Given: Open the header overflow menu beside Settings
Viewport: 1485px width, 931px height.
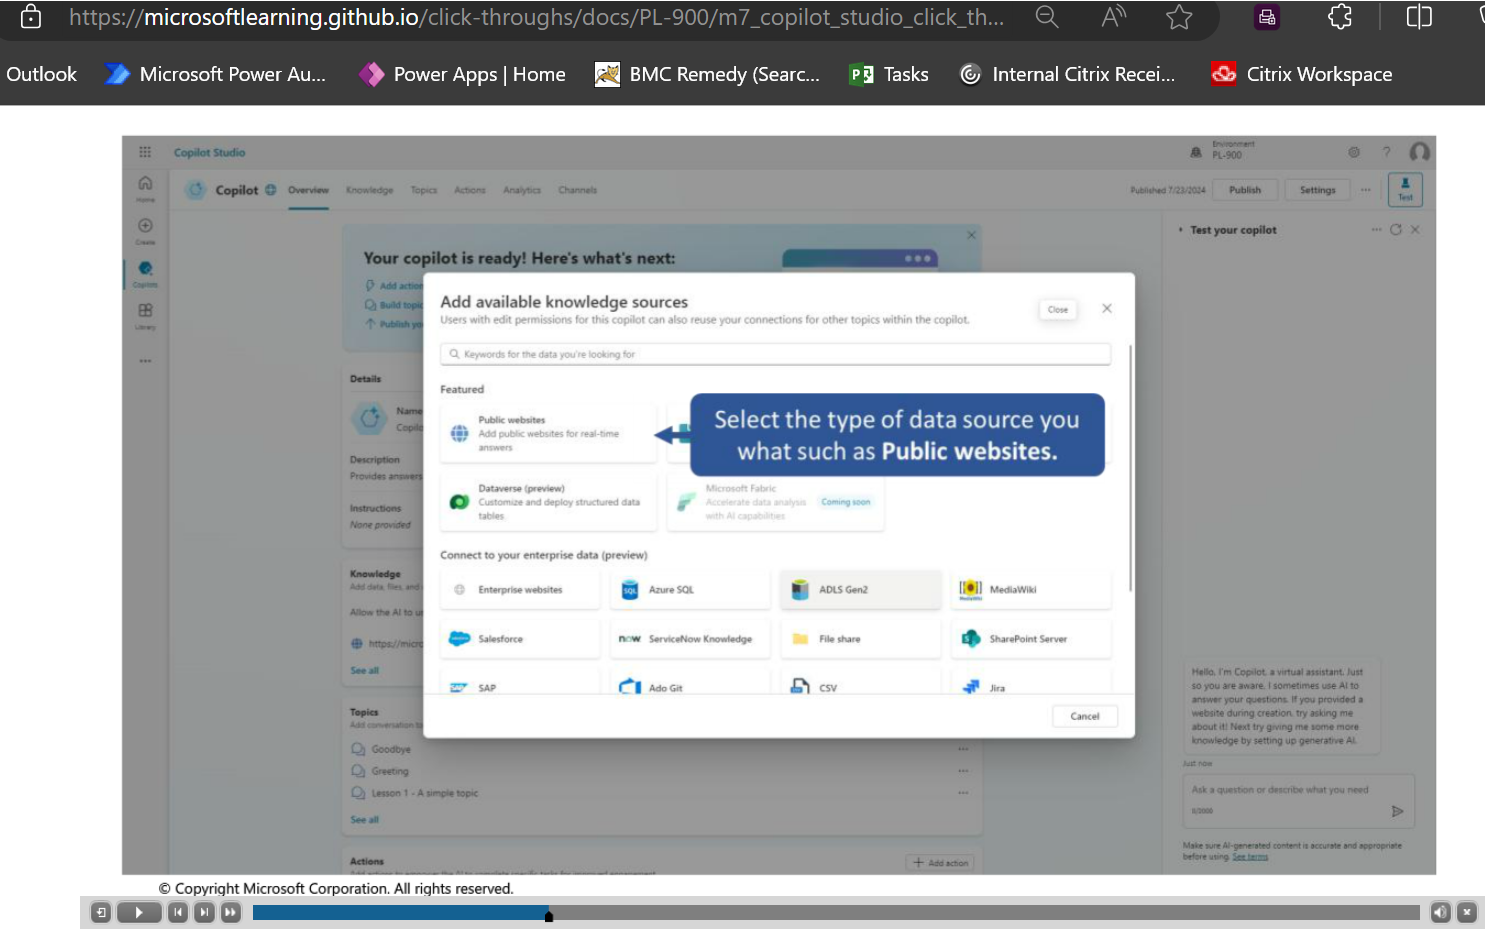Looking at the screenshot, I should [x=1366, y=190].
